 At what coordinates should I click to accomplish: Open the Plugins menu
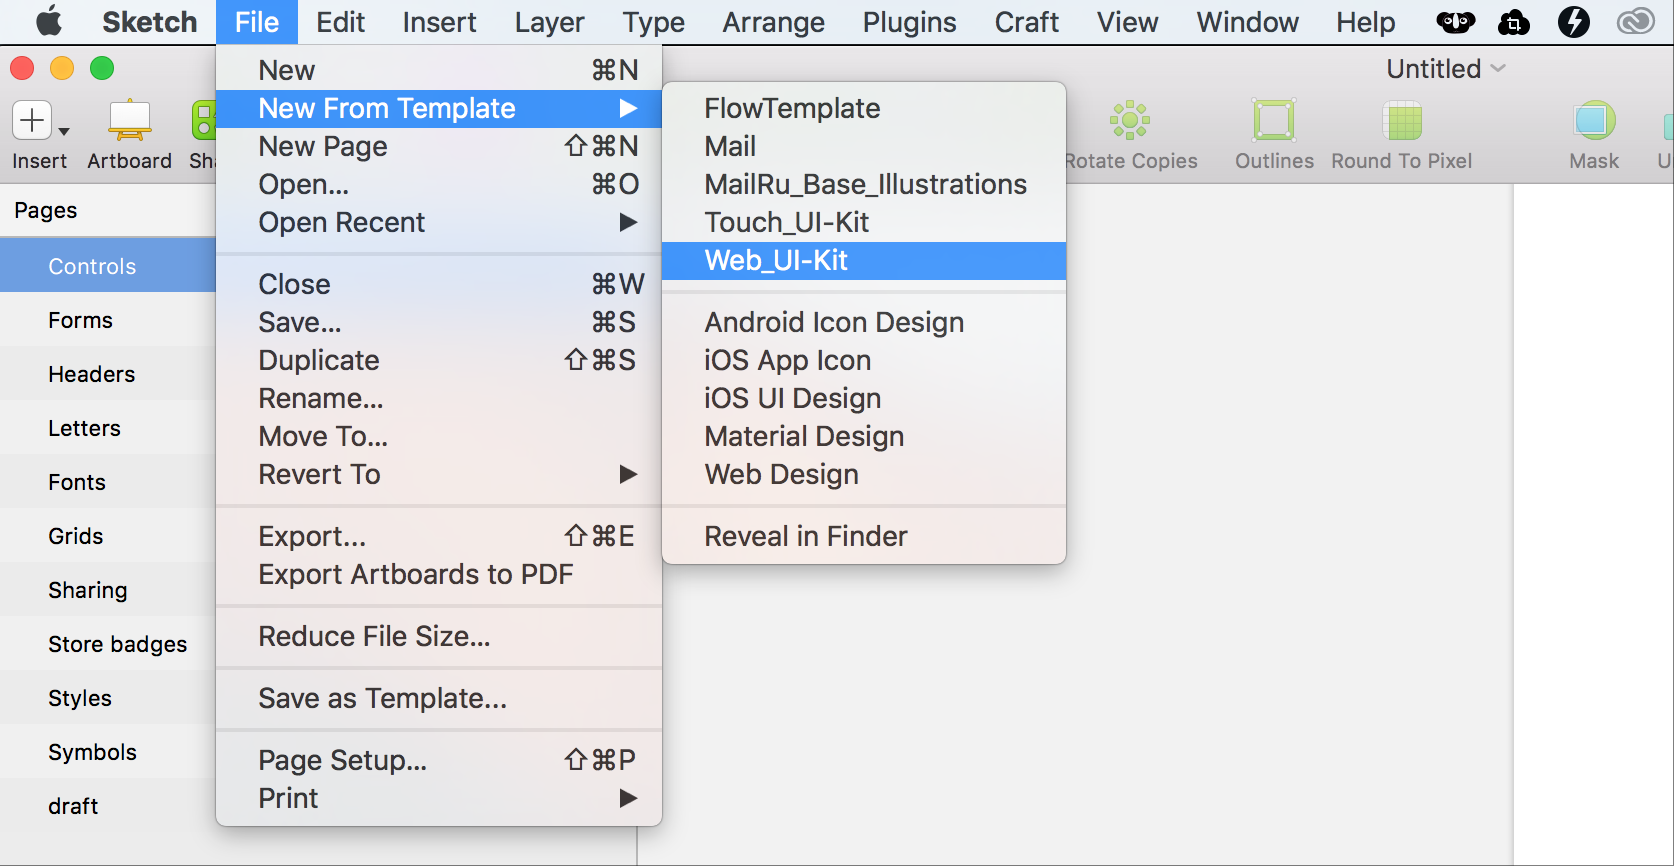[x=909, y=22]
